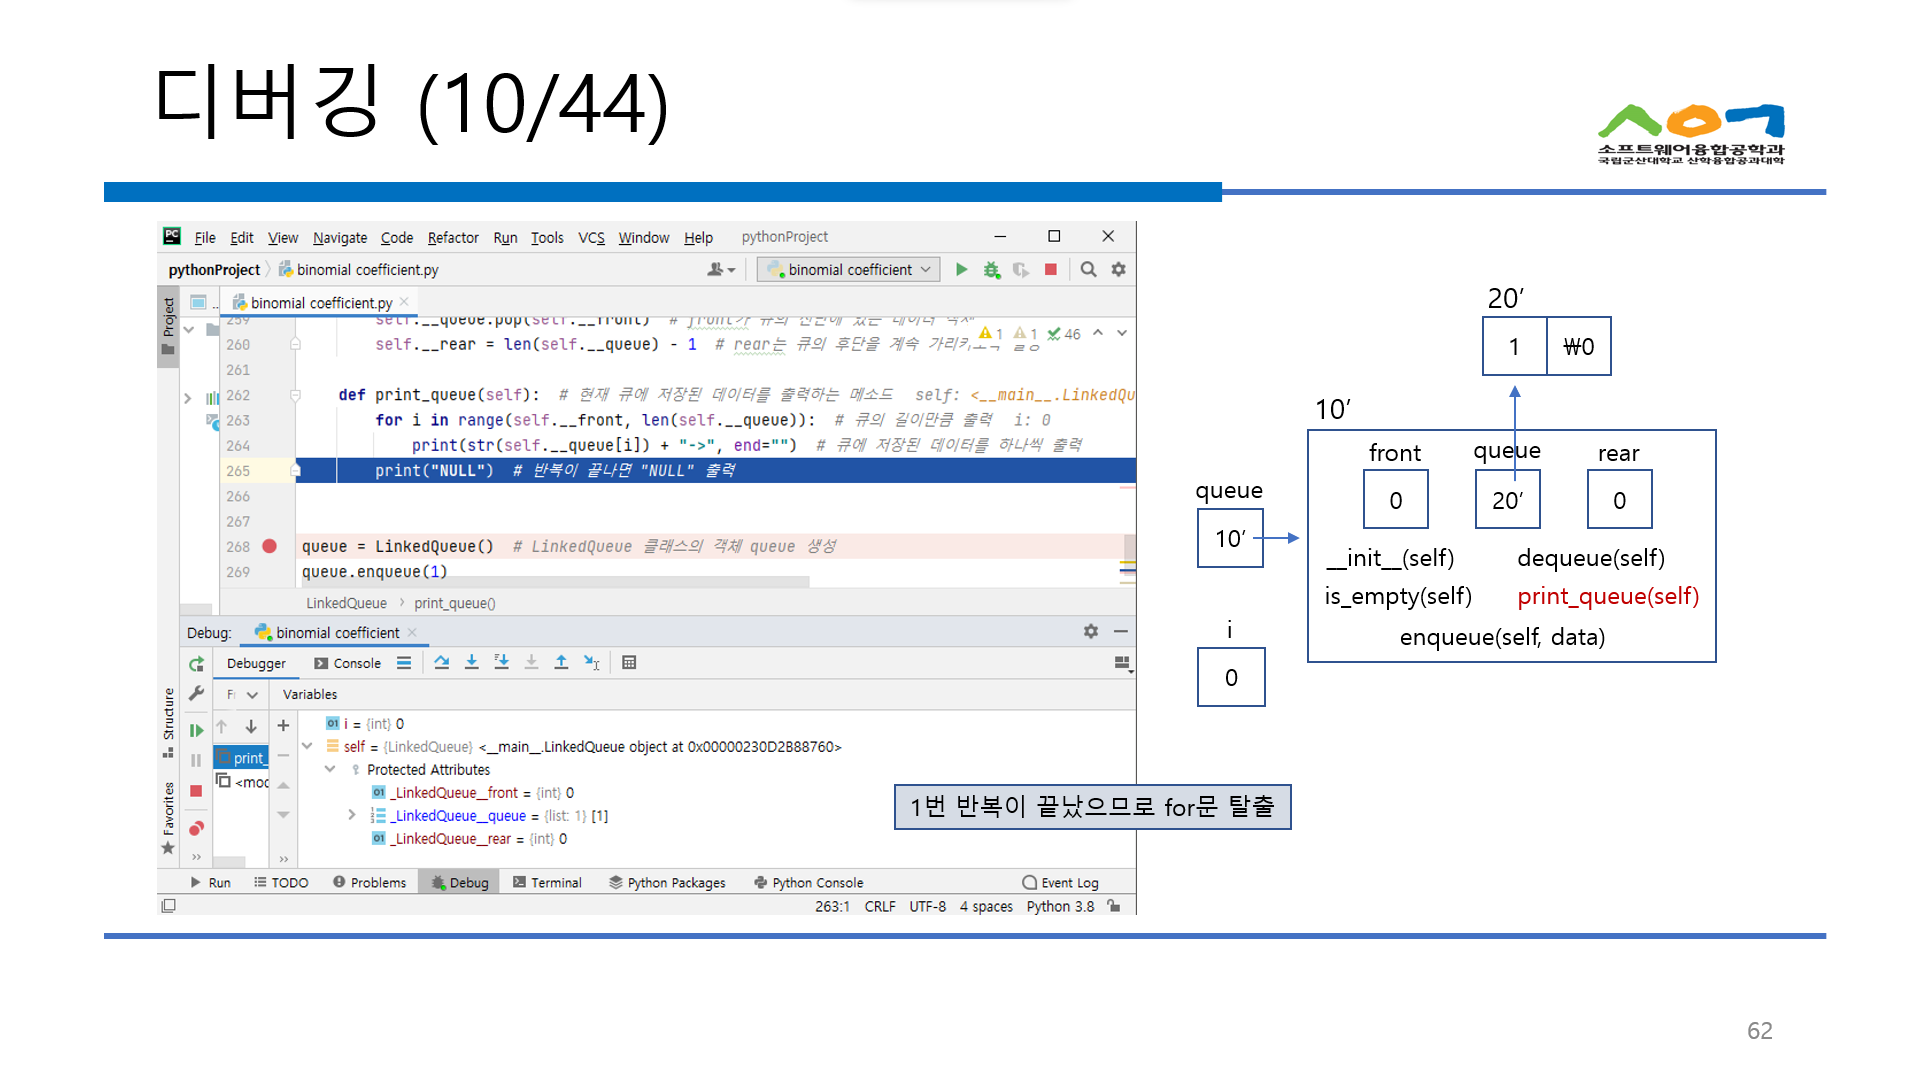Viewport: 1920px width, 1080px height.
Task: Click the user account icon in toolbar
Action: click(x=720, y=270)
